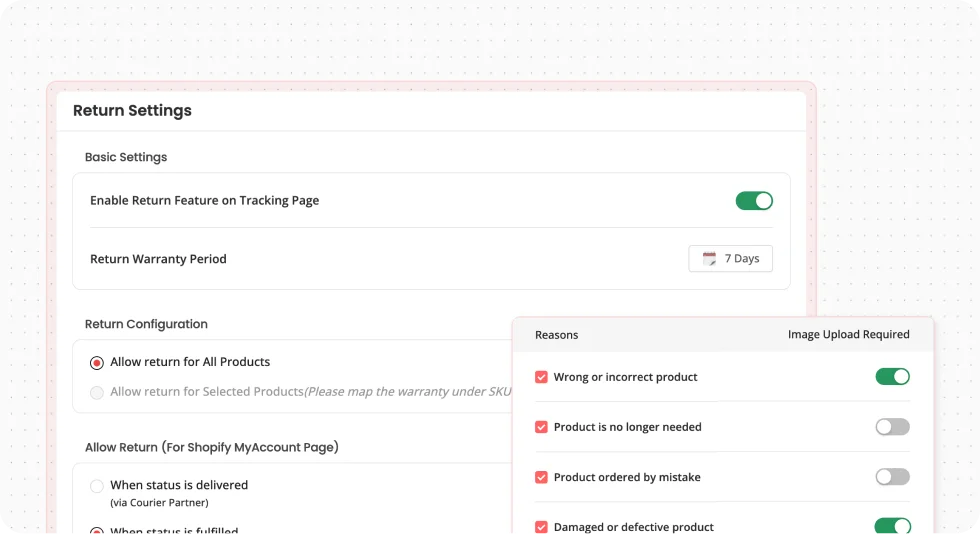Disable image upload for Wrong or incorrect product

(x=892, y=377)
